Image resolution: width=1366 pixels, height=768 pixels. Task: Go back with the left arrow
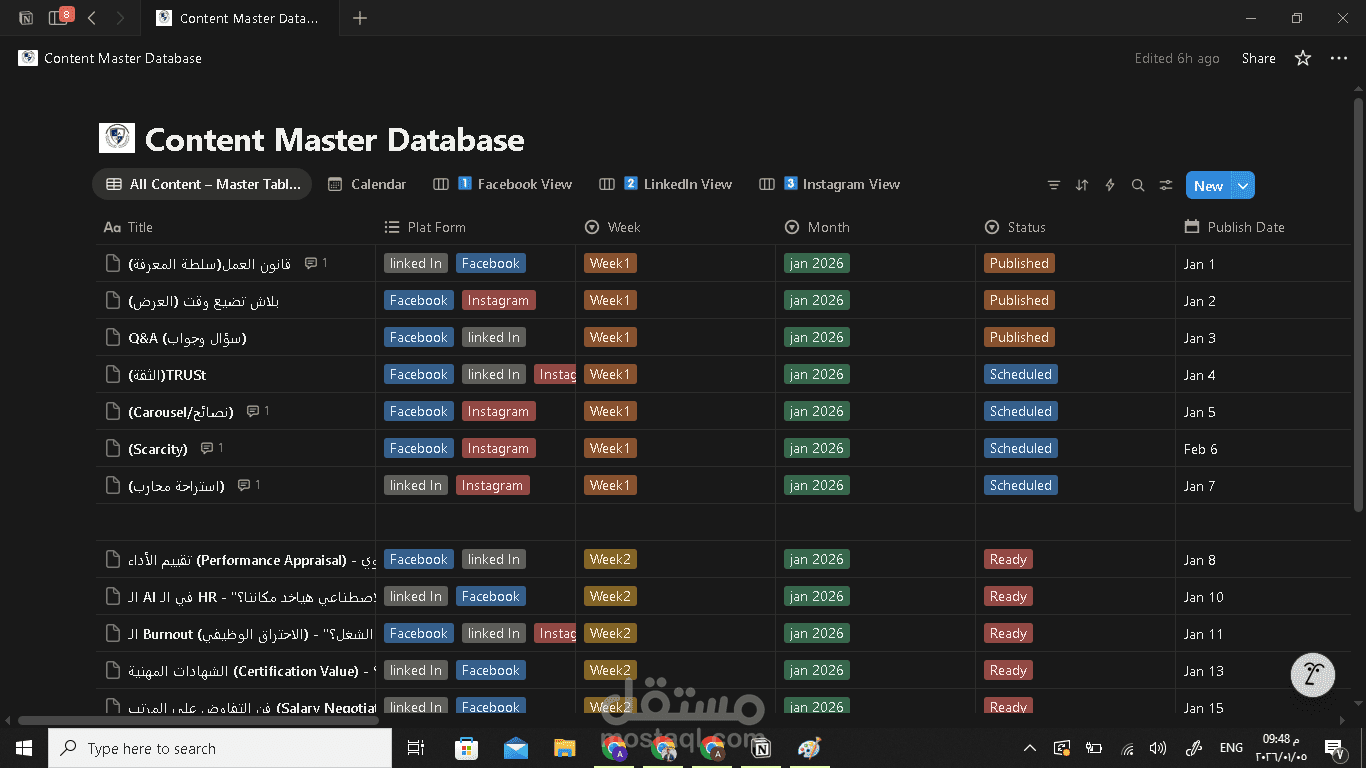point(92,18)
